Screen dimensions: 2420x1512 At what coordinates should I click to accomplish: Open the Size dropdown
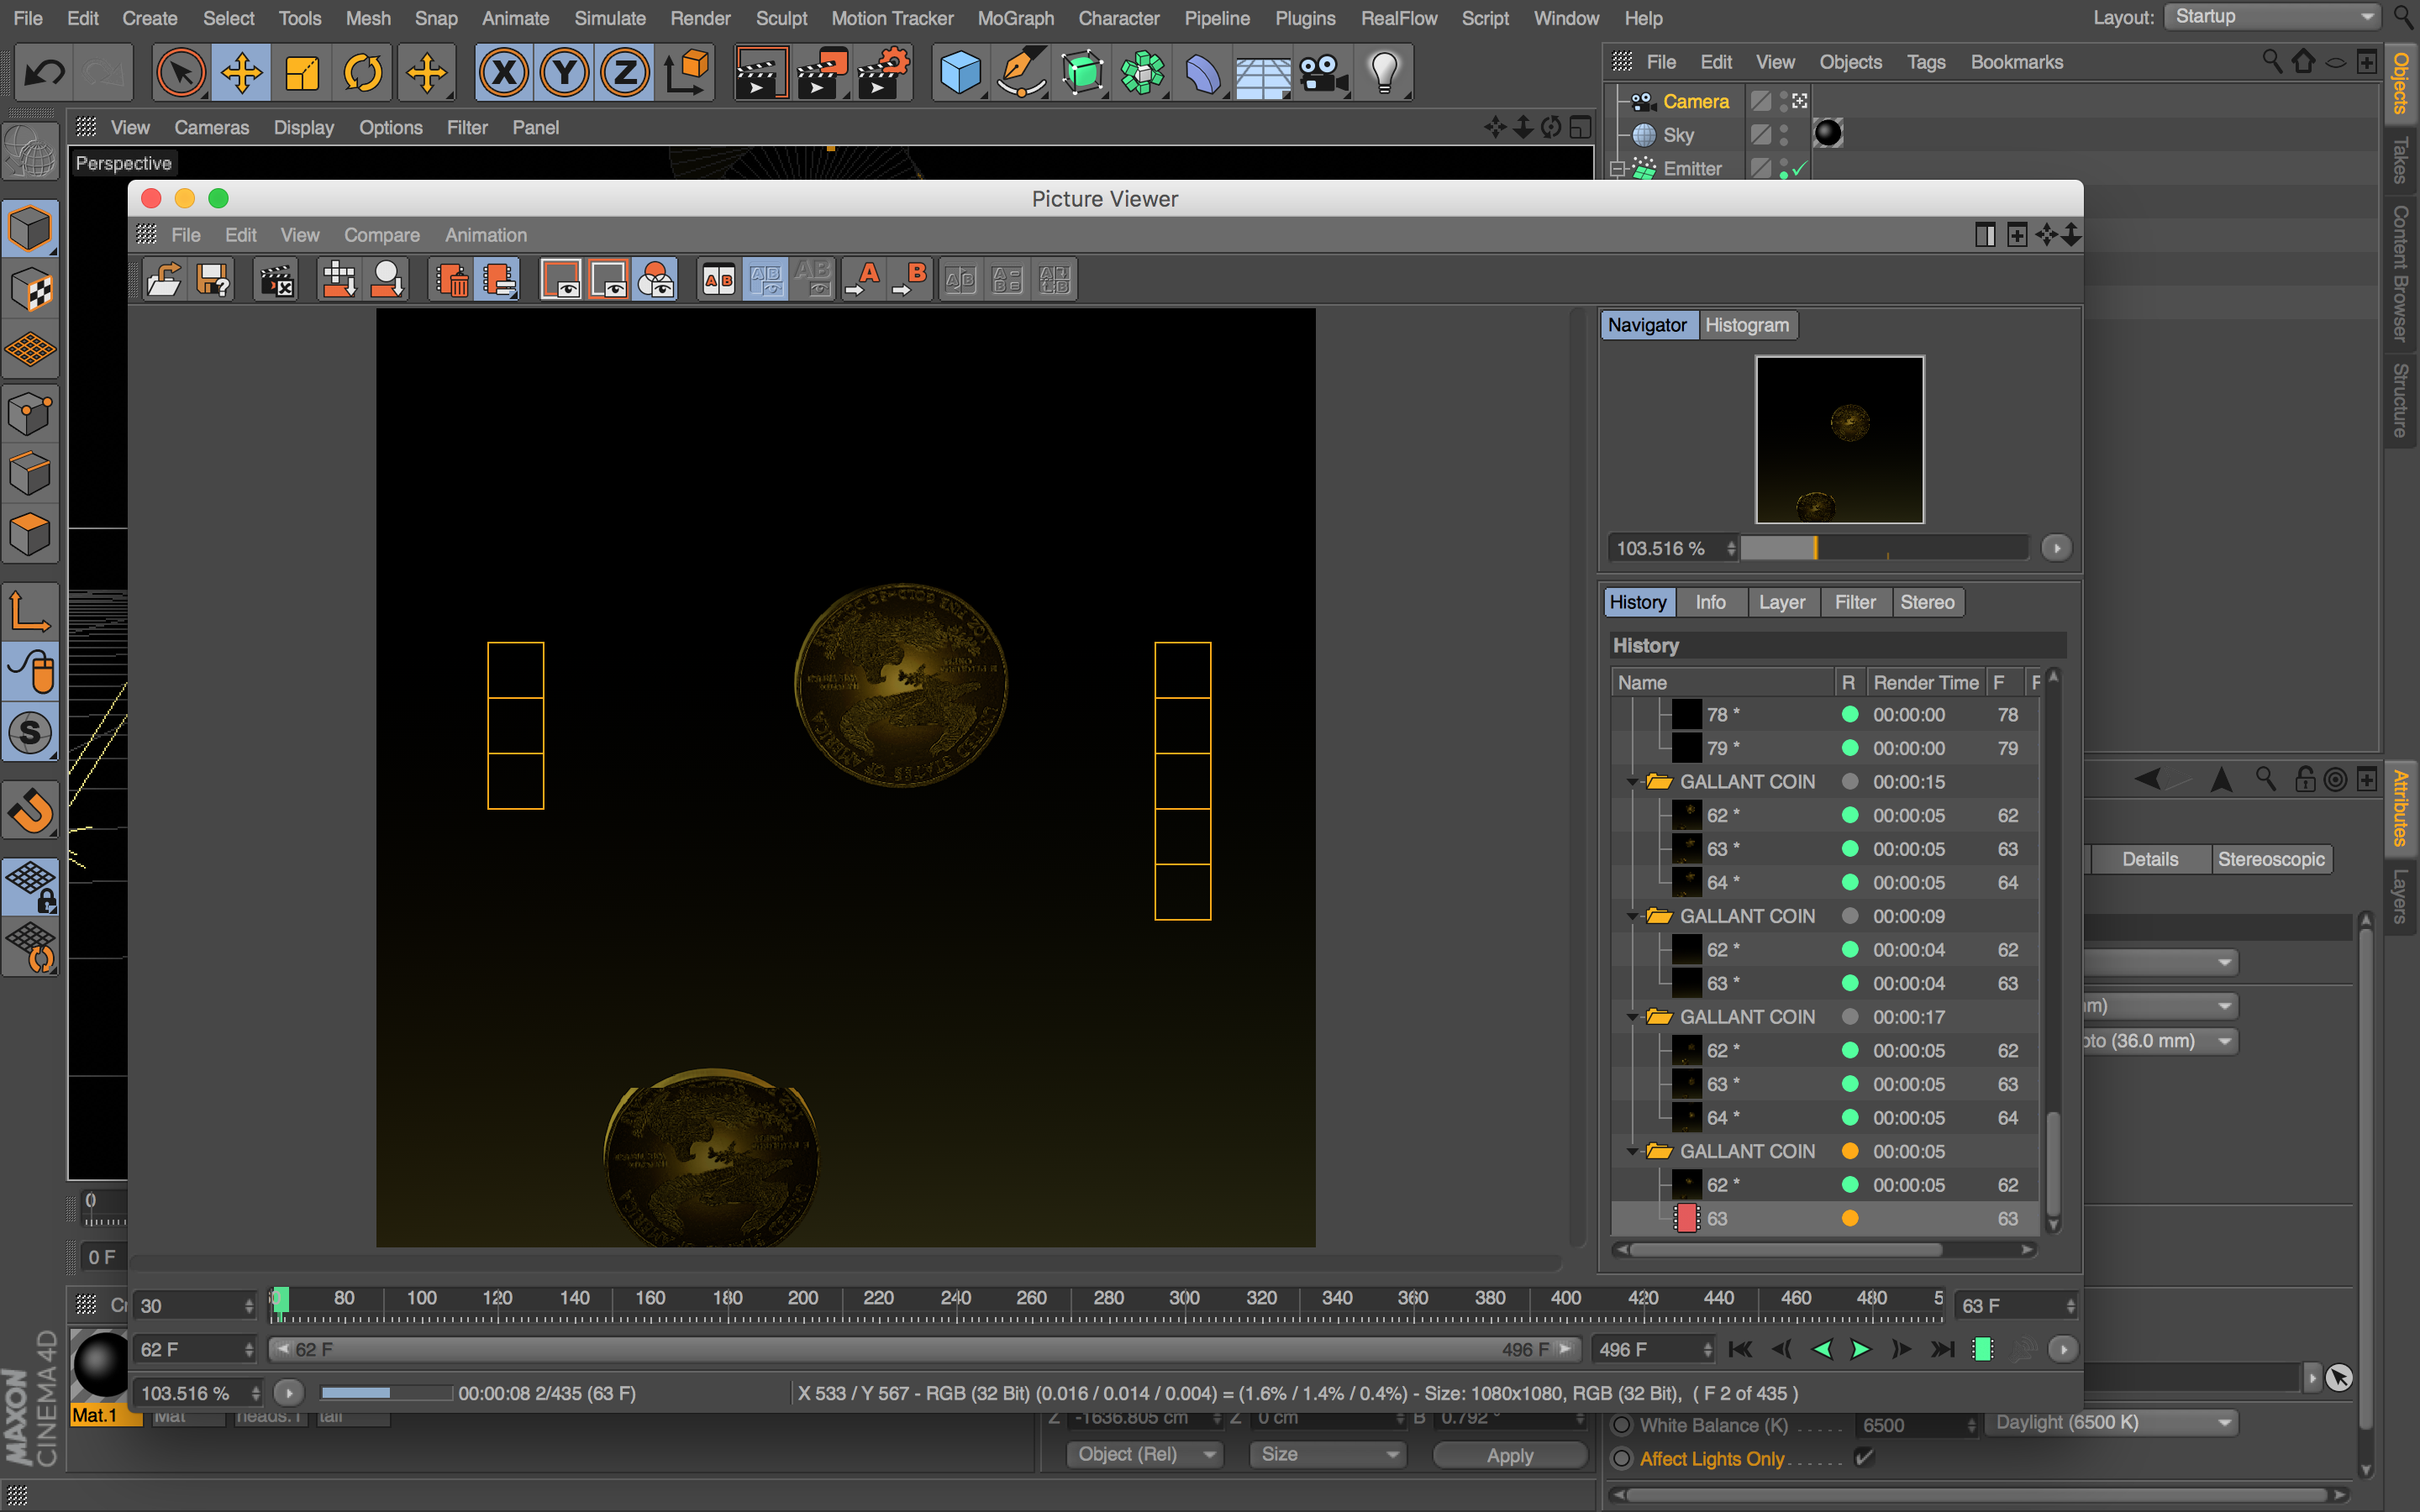click(1327, 1455)
